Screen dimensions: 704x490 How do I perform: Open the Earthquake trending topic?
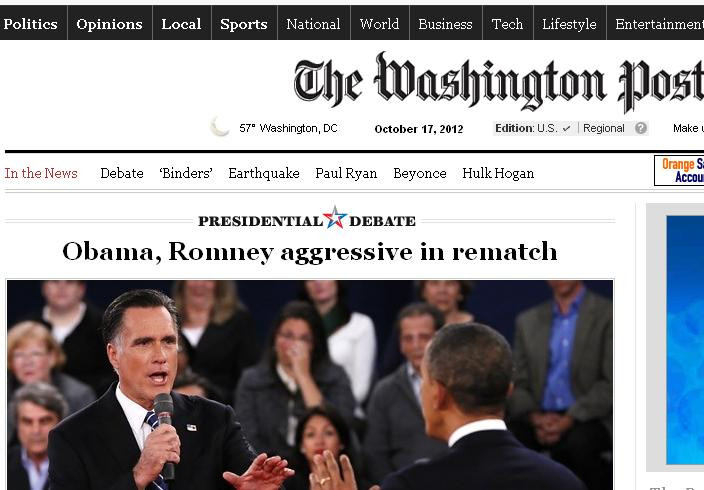click(264, 173)
